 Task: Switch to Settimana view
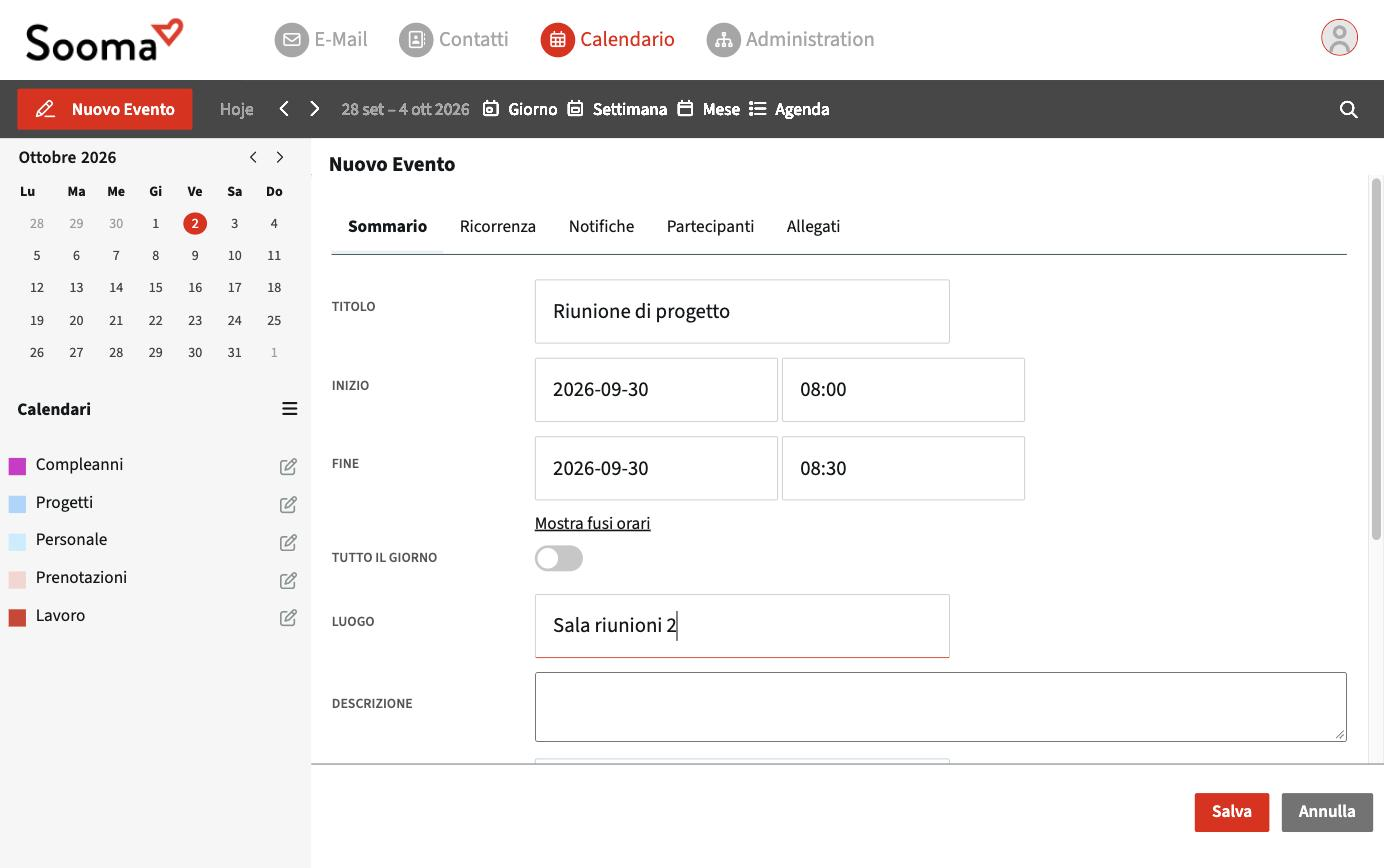(617, 109)
